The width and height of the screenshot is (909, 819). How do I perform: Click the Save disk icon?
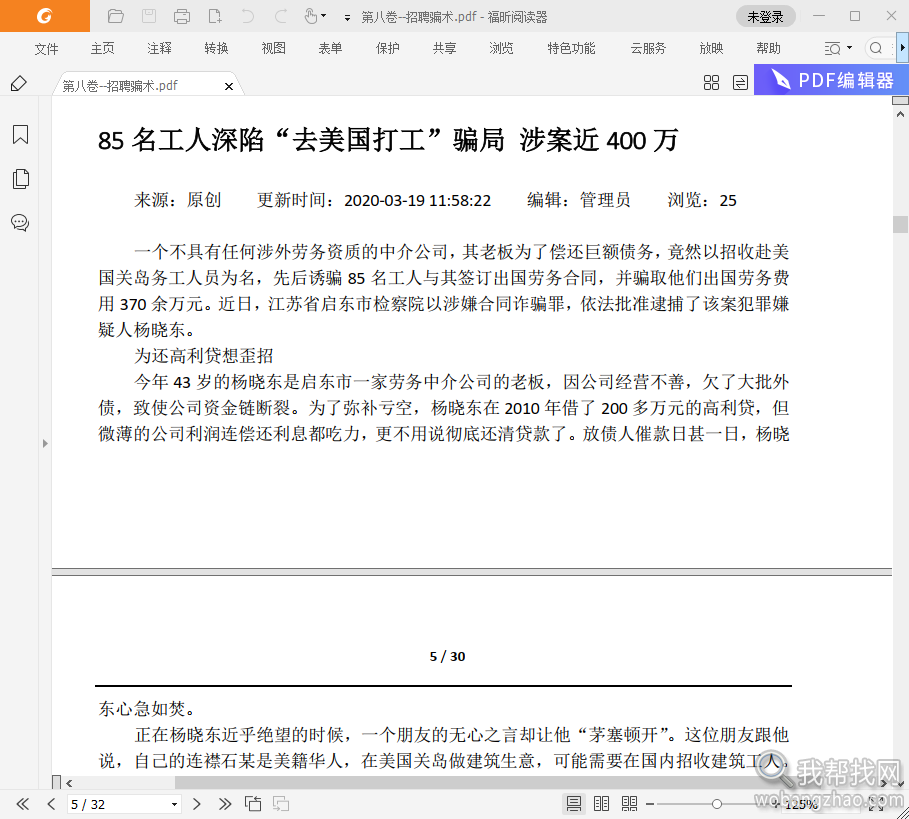point(149,16)
